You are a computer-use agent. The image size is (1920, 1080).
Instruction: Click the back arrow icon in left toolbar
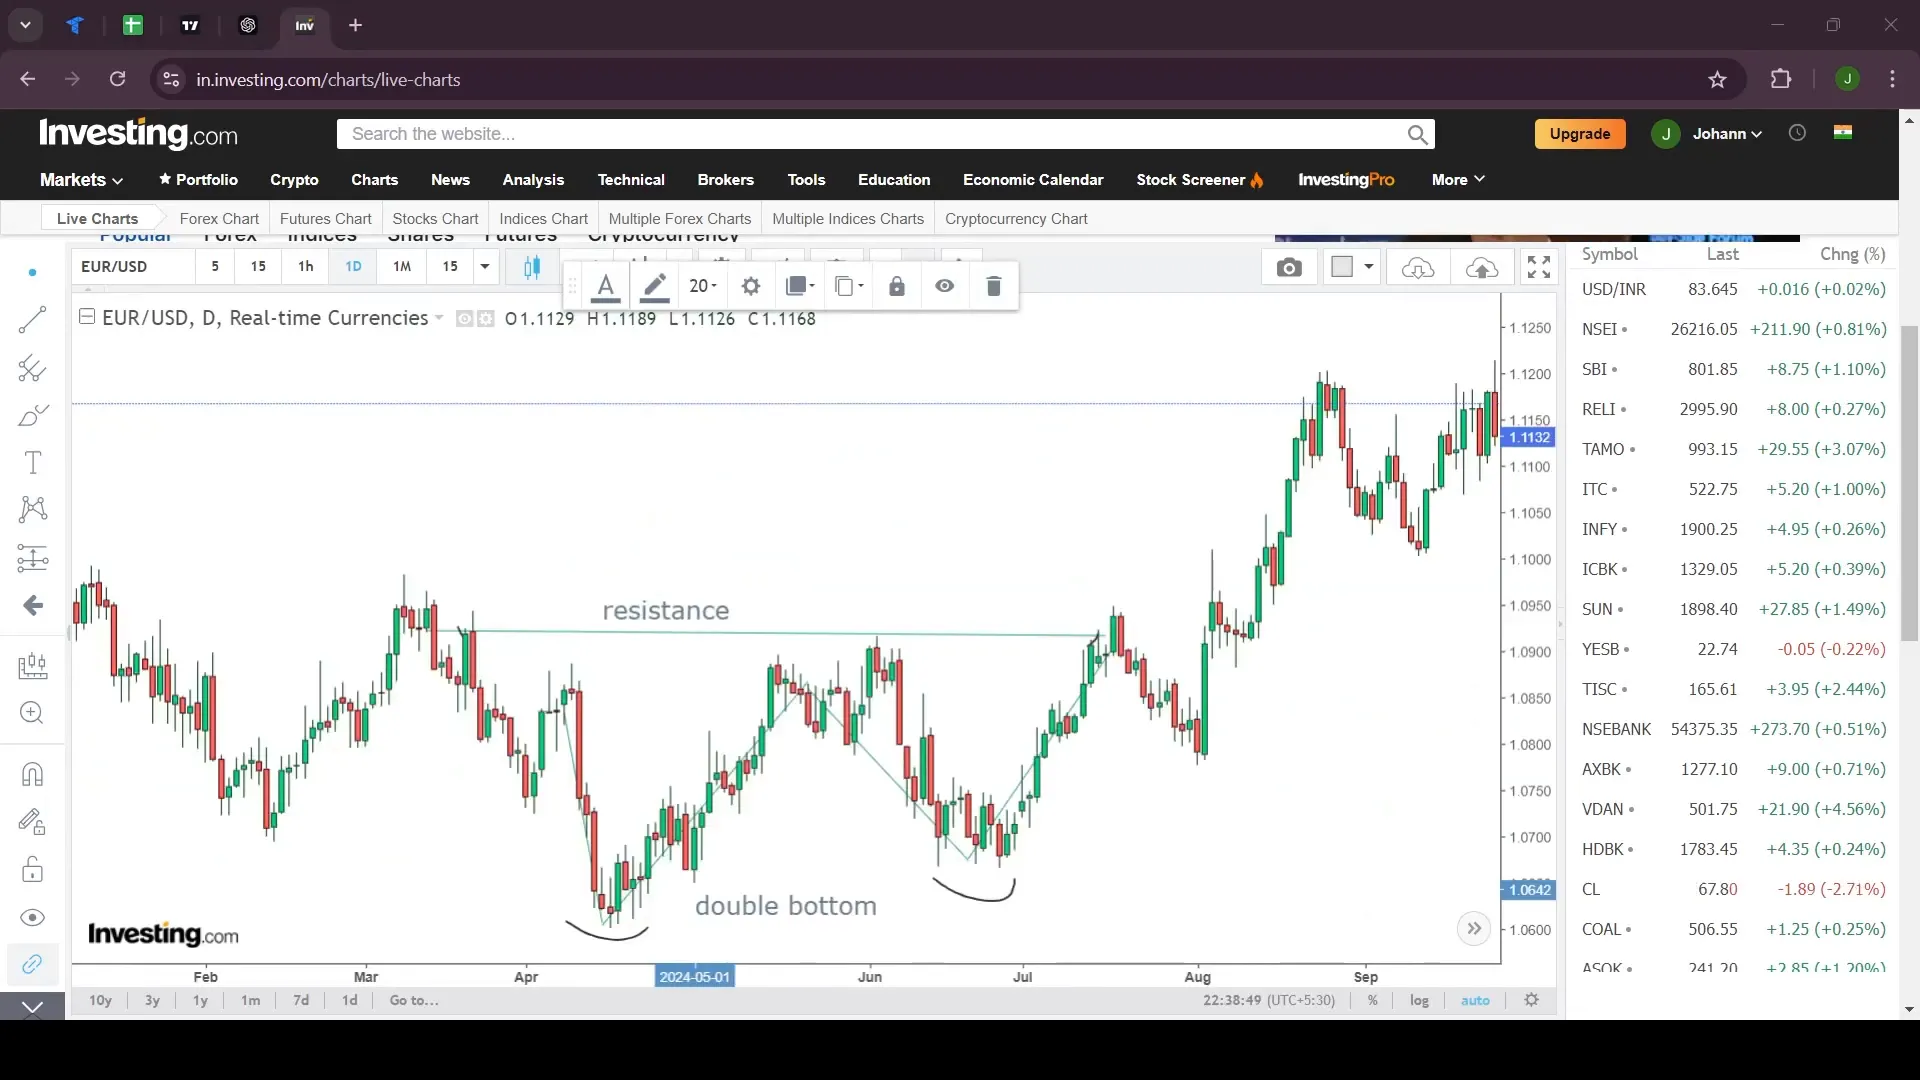[x=32, y=605]
